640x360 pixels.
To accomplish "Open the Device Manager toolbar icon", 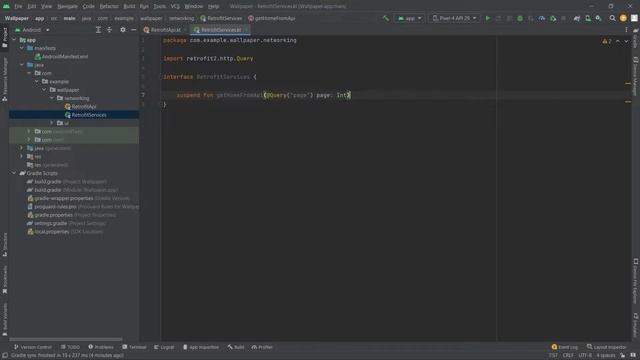I will [x=588, y=18].
